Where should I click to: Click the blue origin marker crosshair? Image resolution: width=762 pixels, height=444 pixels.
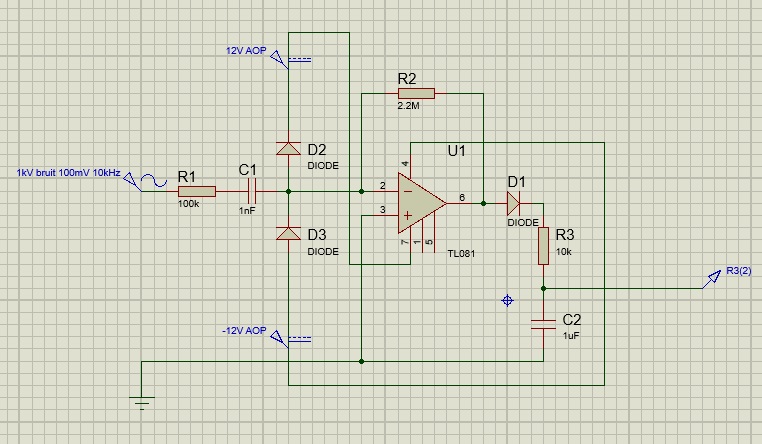point(507,301)
